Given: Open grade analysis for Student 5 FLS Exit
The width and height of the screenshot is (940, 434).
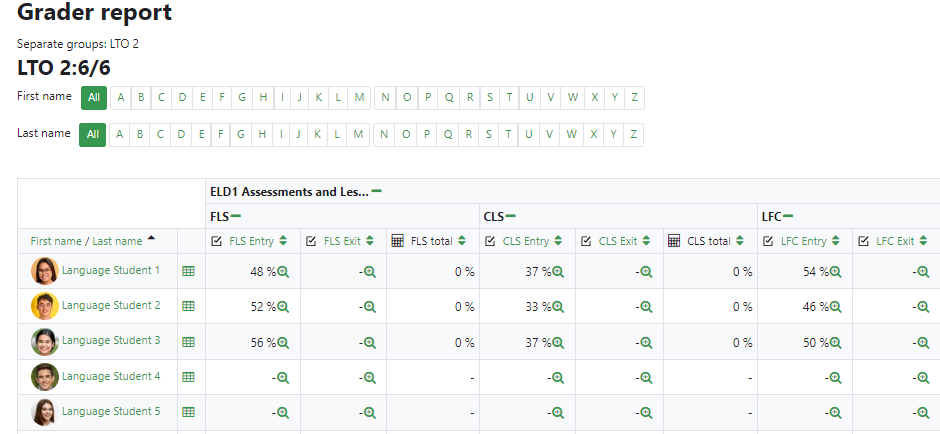Looking at the screenshot, I should tap(369, 412).
